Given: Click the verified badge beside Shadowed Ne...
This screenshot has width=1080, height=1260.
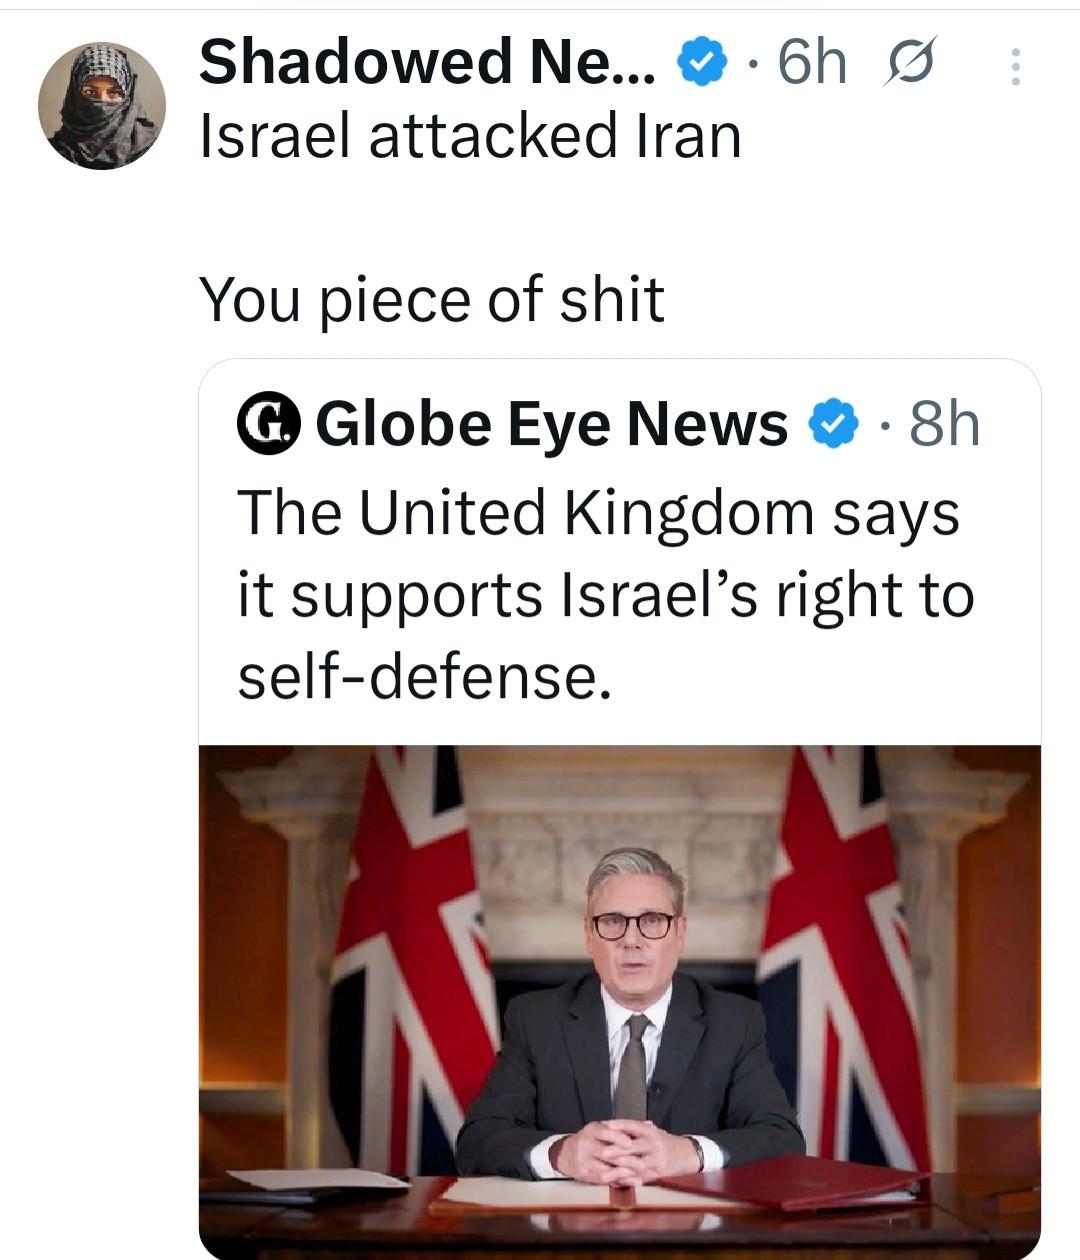Looking at the screenshot, I should [x=704, y=63].
